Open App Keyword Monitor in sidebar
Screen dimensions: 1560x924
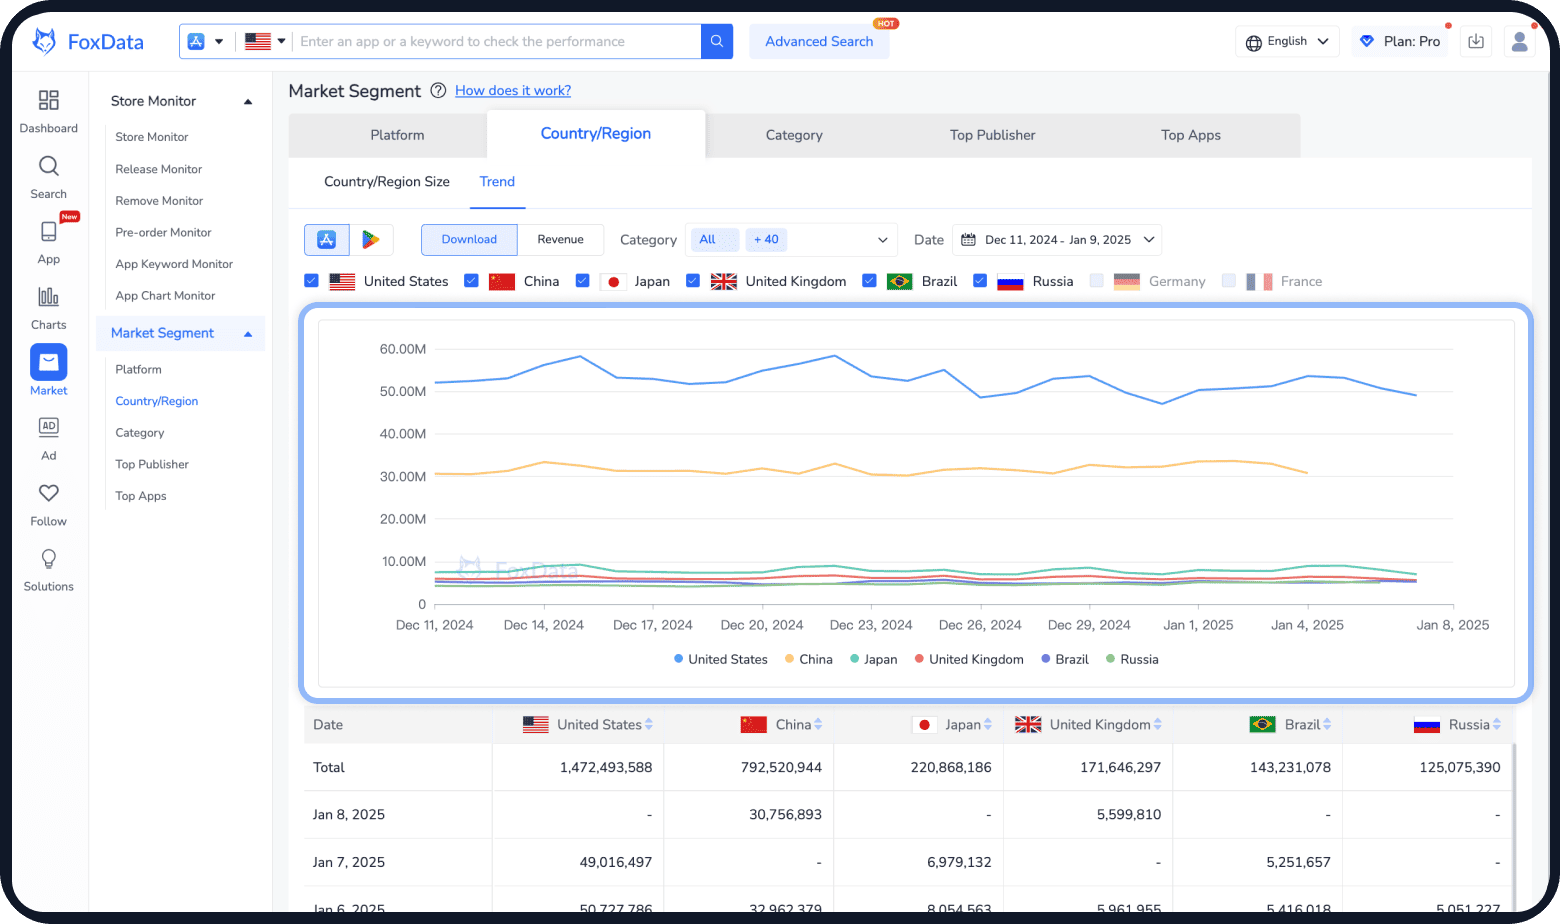coord(174,264)
